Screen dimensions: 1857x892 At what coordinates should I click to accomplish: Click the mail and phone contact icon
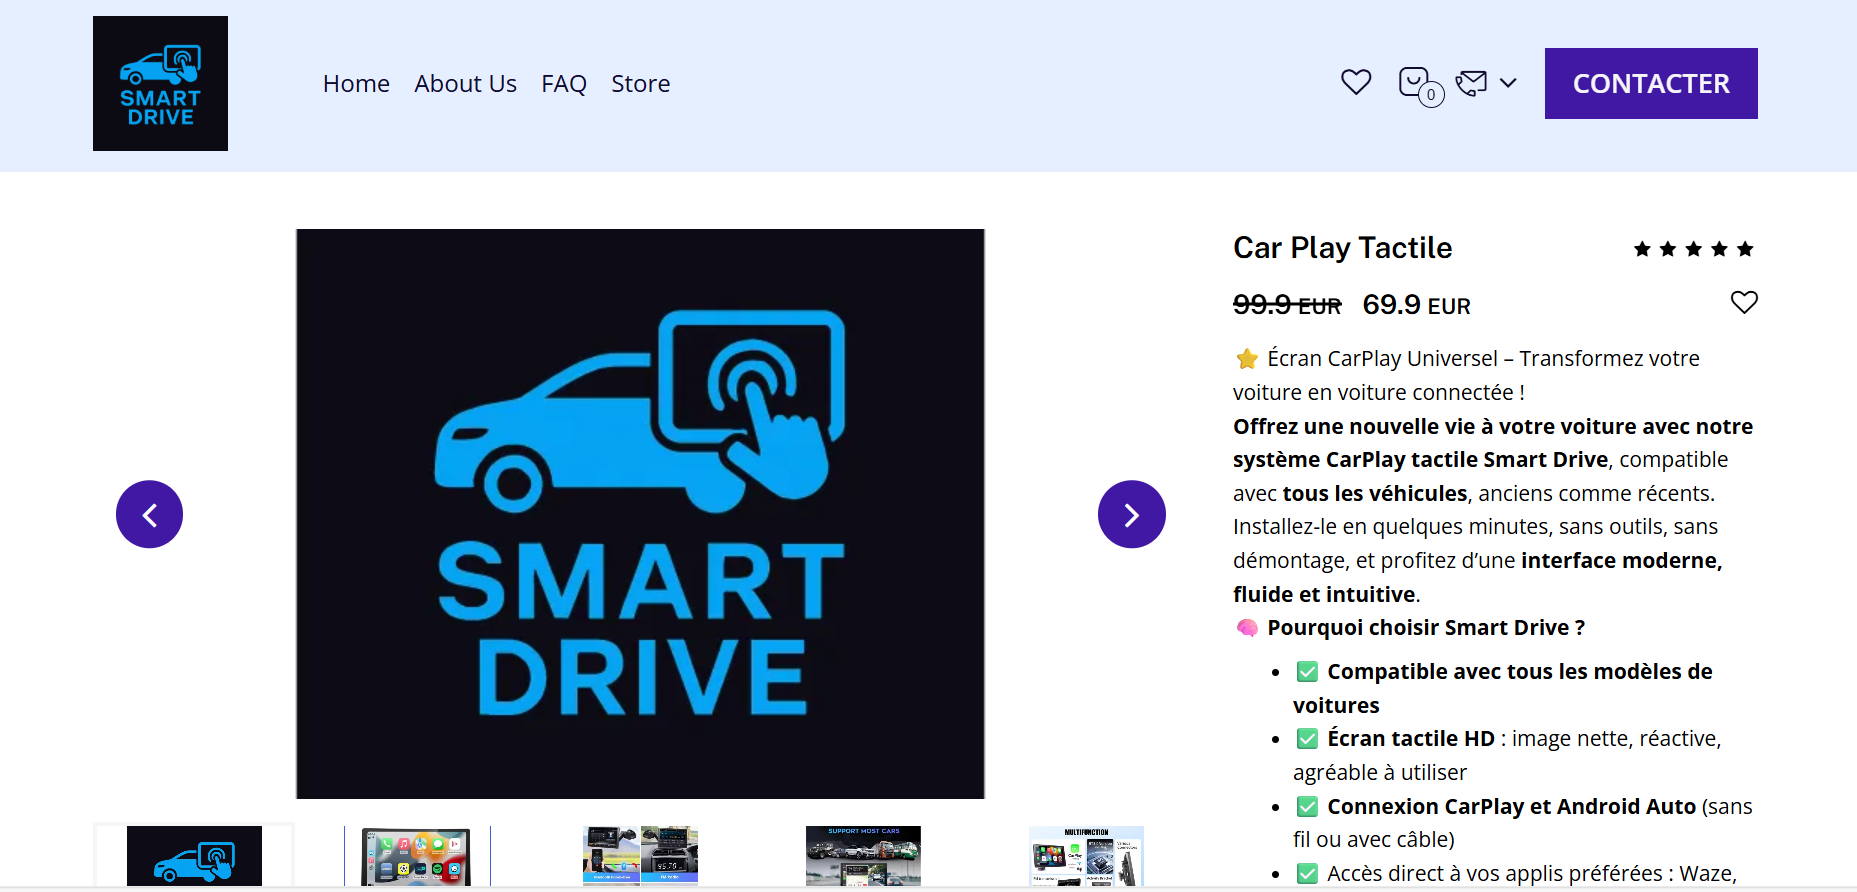[x=1471, y=83]
